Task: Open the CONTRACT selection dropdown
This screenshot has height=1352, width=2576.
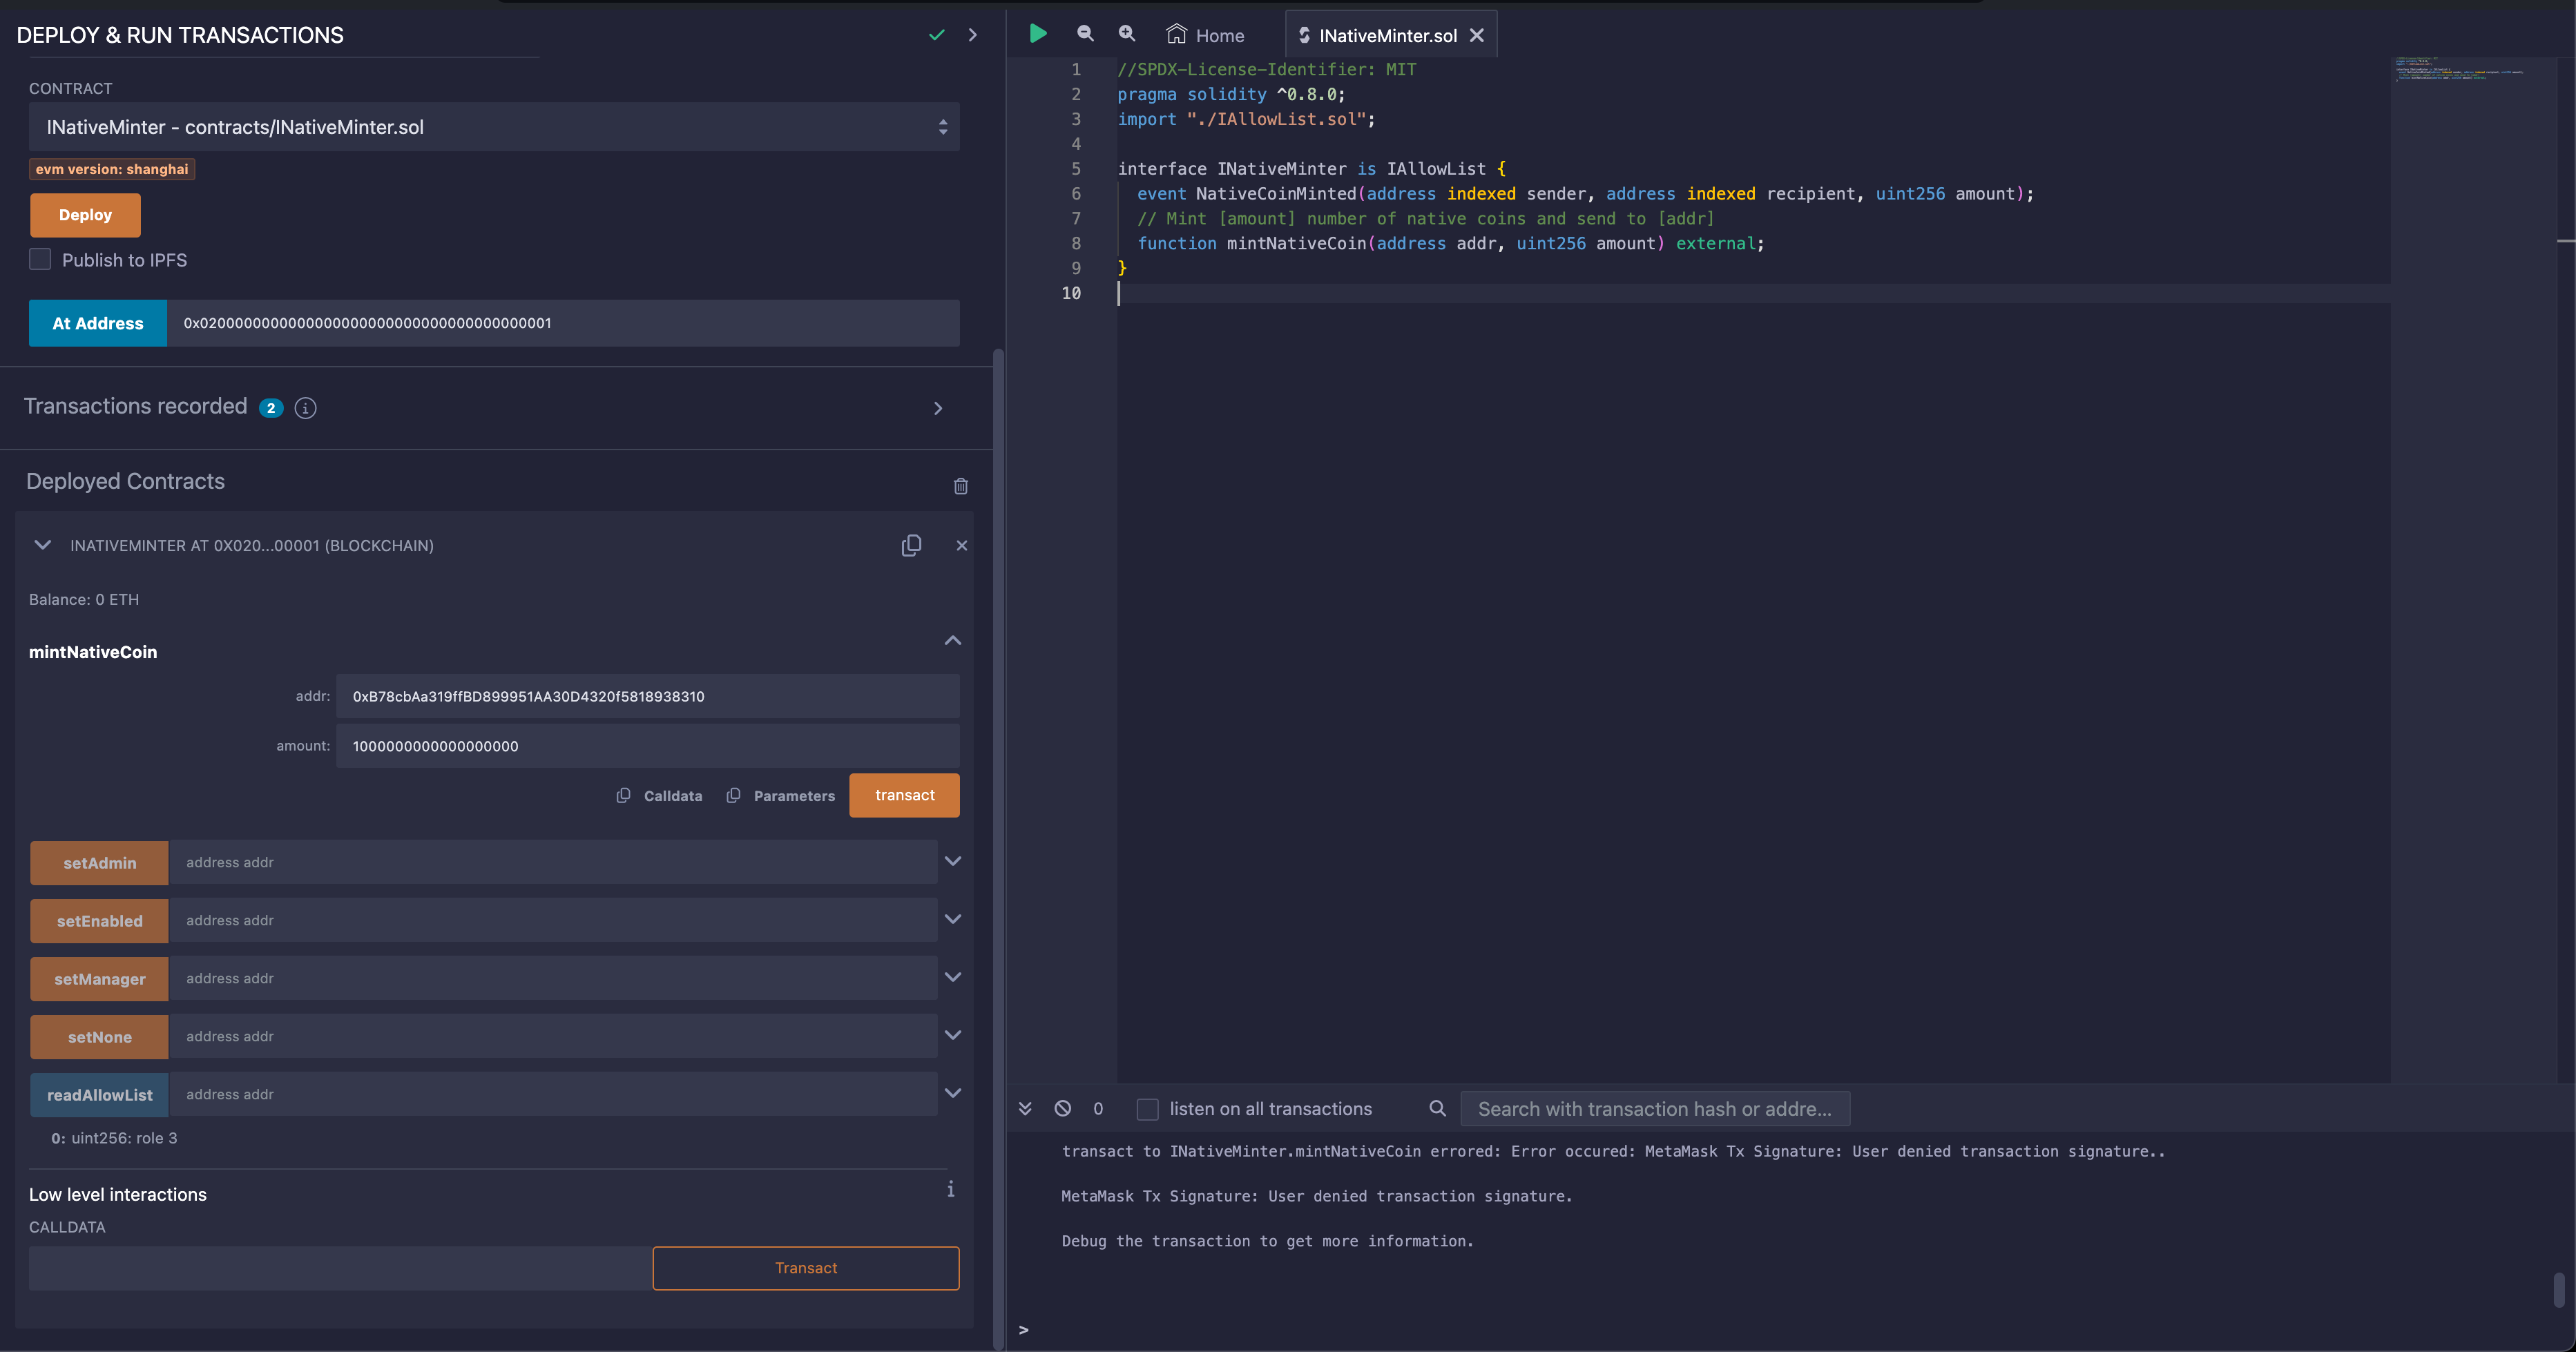Action: point(494,127)
